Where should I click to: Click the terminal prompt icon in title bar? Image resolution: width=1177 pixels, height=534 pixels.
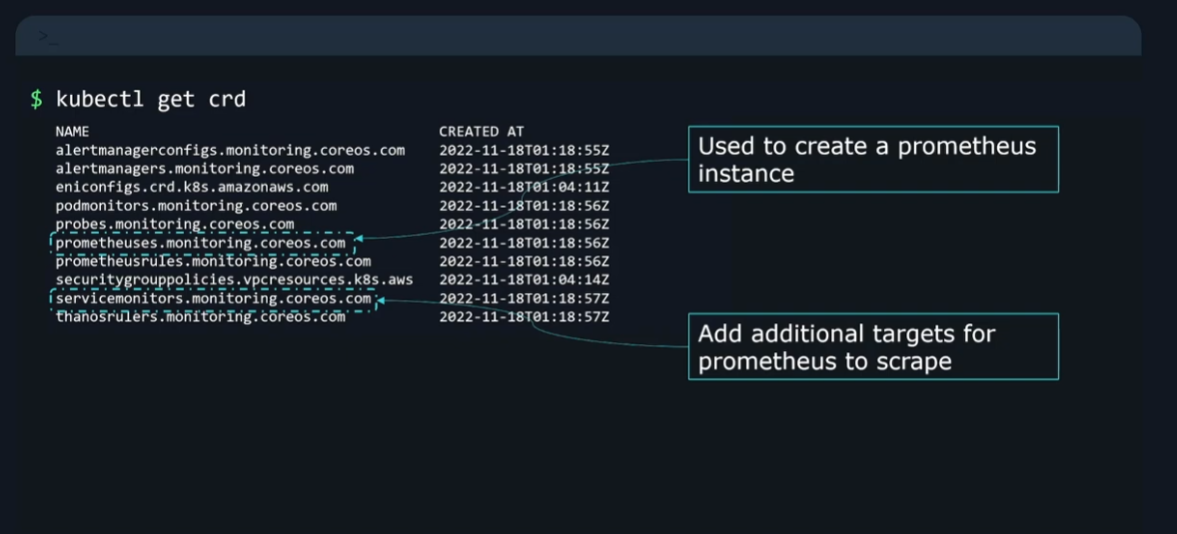click(x=48, y=37)
